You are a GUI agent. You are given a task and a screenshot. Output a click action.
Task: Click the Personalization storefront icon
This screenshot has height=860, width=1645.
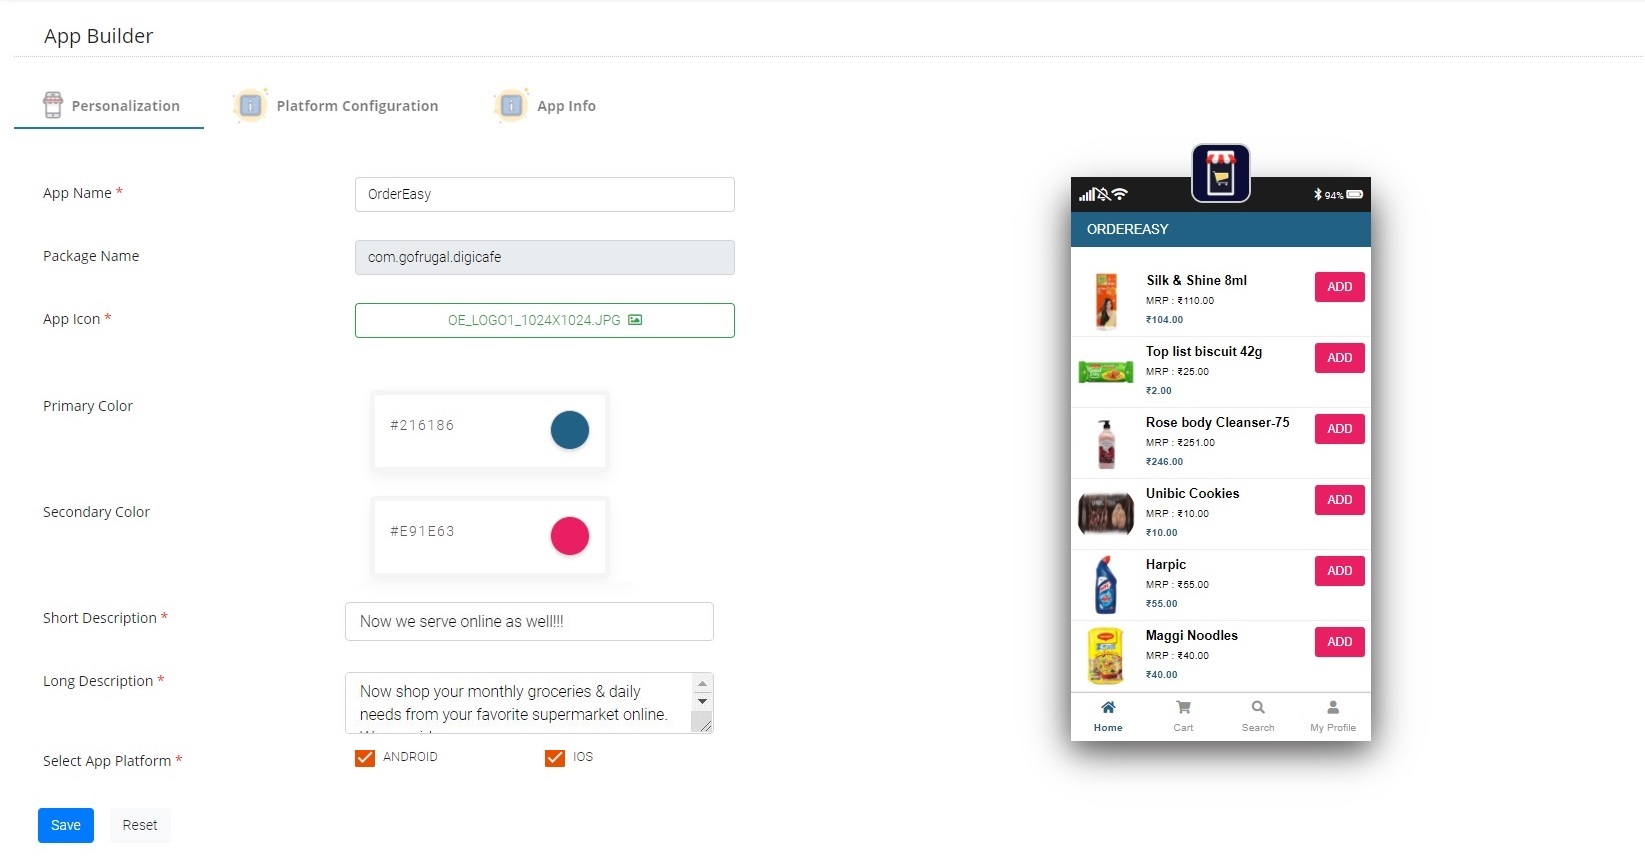(53, 105)
